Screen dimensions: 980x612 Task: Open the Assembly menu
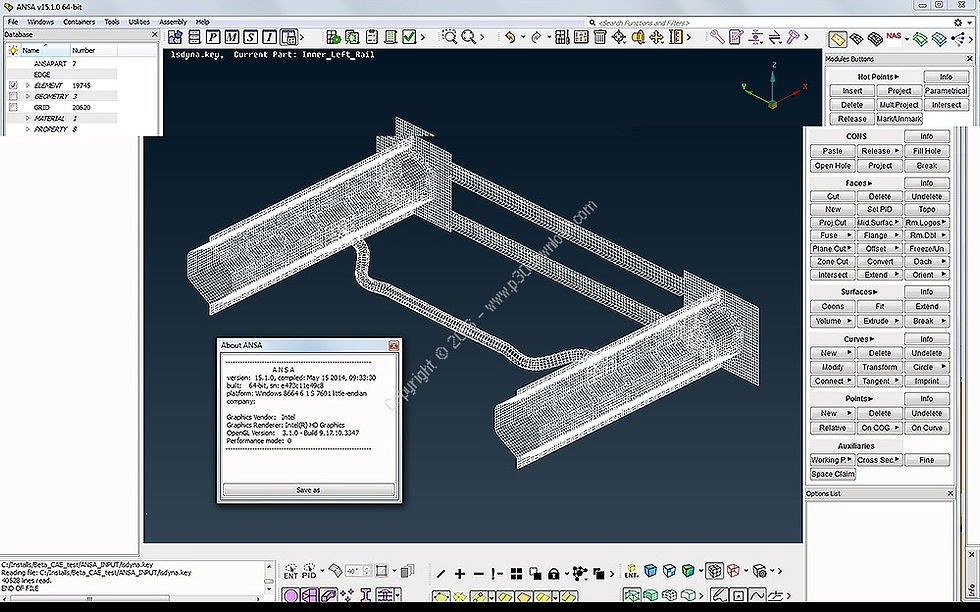coord(173,22)
